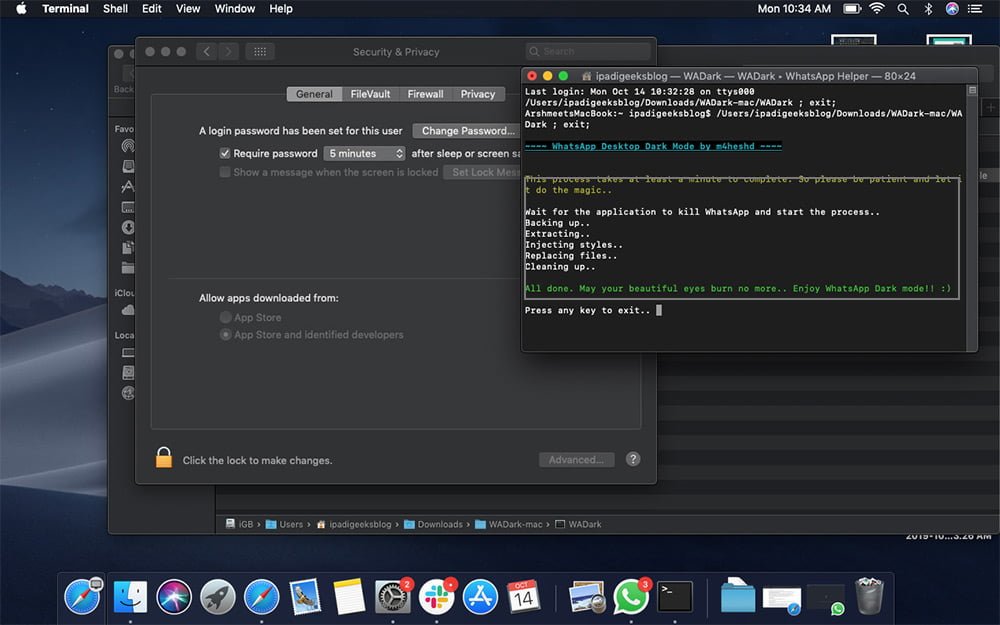Viewport: 1000px width, 625px height.
Task: Go forward in Security & Privacy window
Action: coord(228,52)
